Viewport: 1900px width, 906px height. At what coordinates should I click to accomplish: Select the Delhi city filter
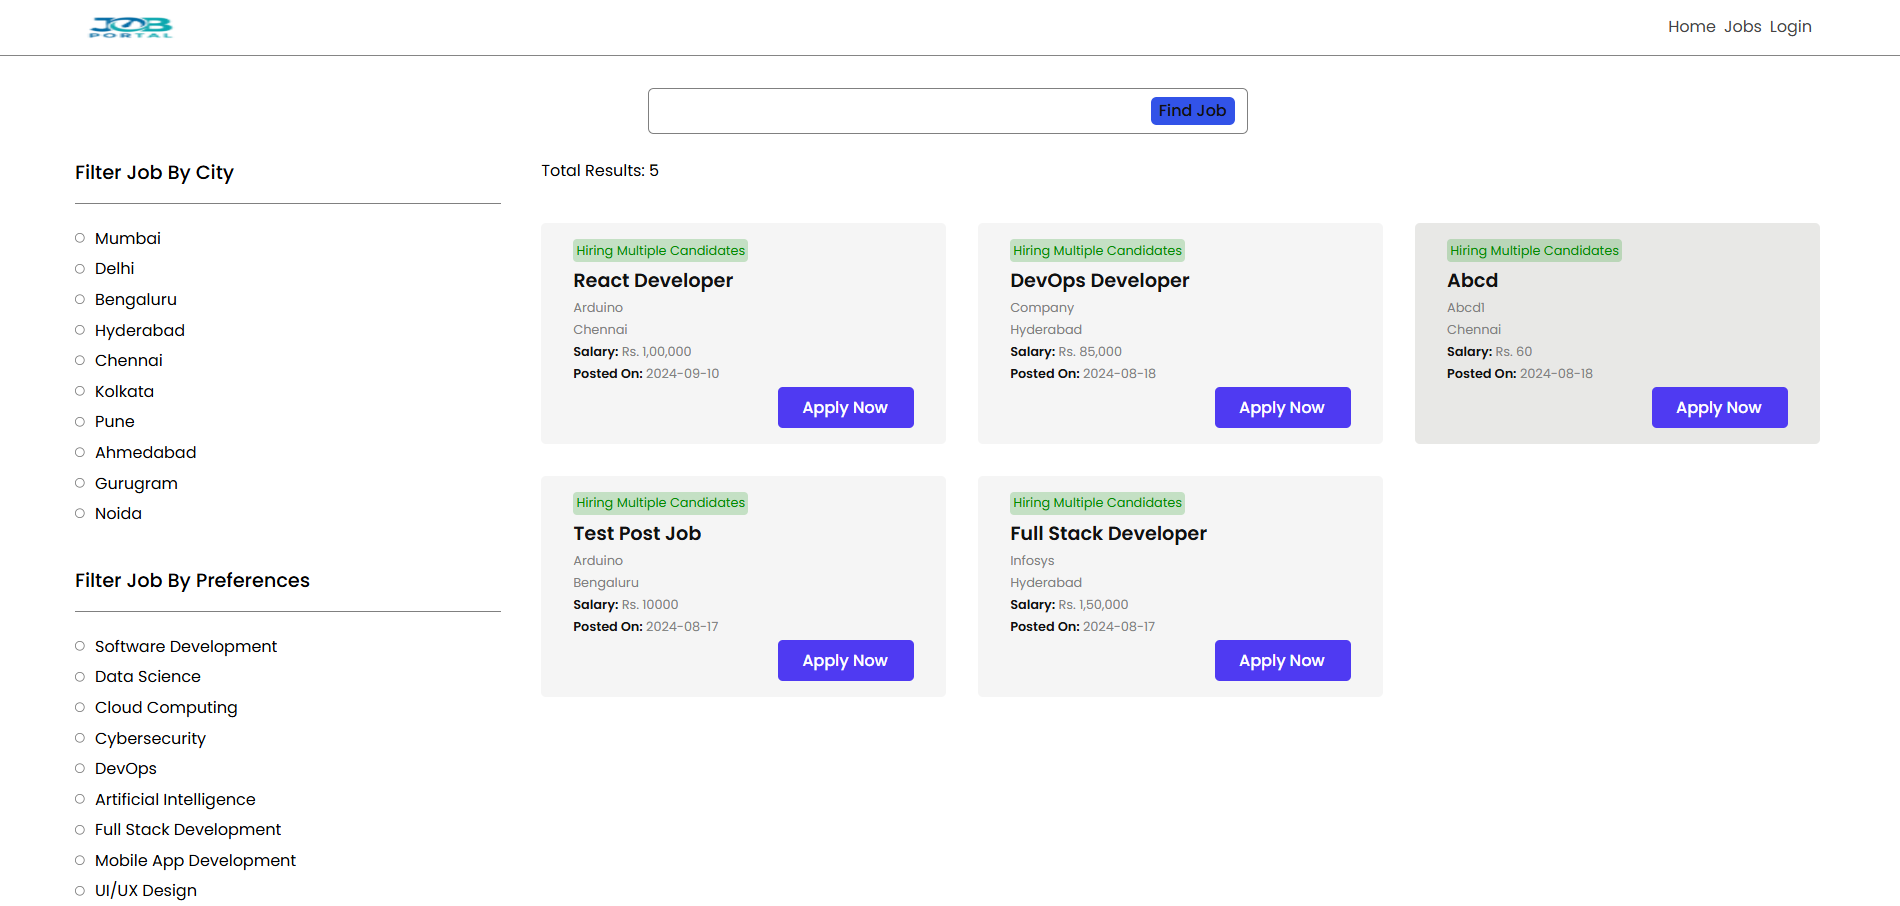click(80, 267)
